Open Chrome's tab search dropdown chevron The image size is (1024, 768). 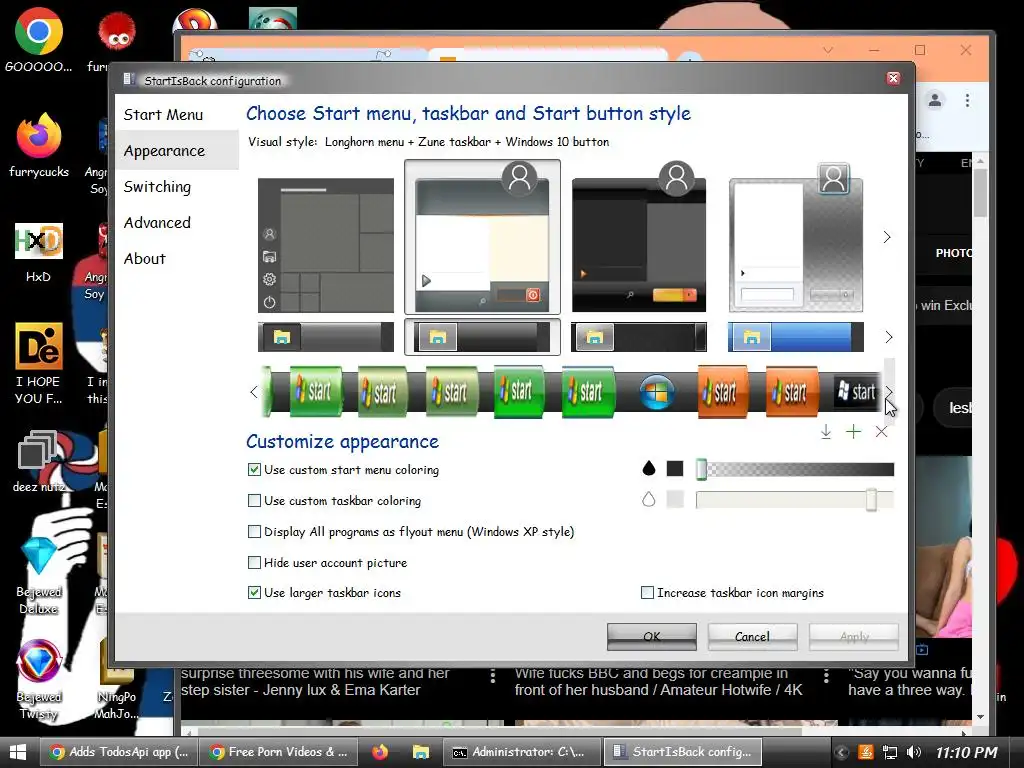[827, 50]
